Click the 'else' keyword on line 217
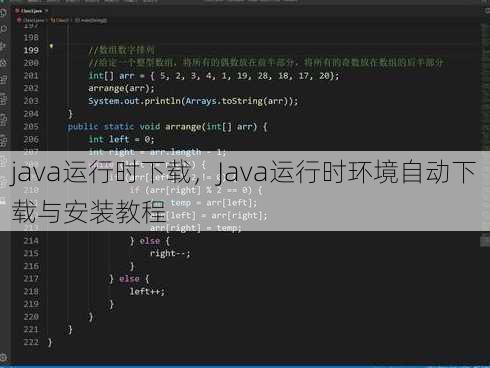490x368 pixels. coord(129,279)
